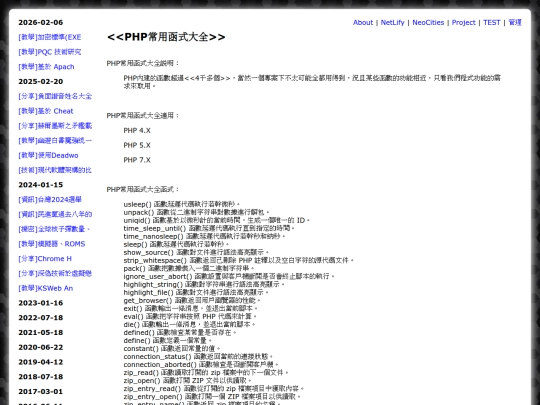Open the sidebar link about PQC
The width and height of the screenshot is (540, 405).
pos(50,52)
